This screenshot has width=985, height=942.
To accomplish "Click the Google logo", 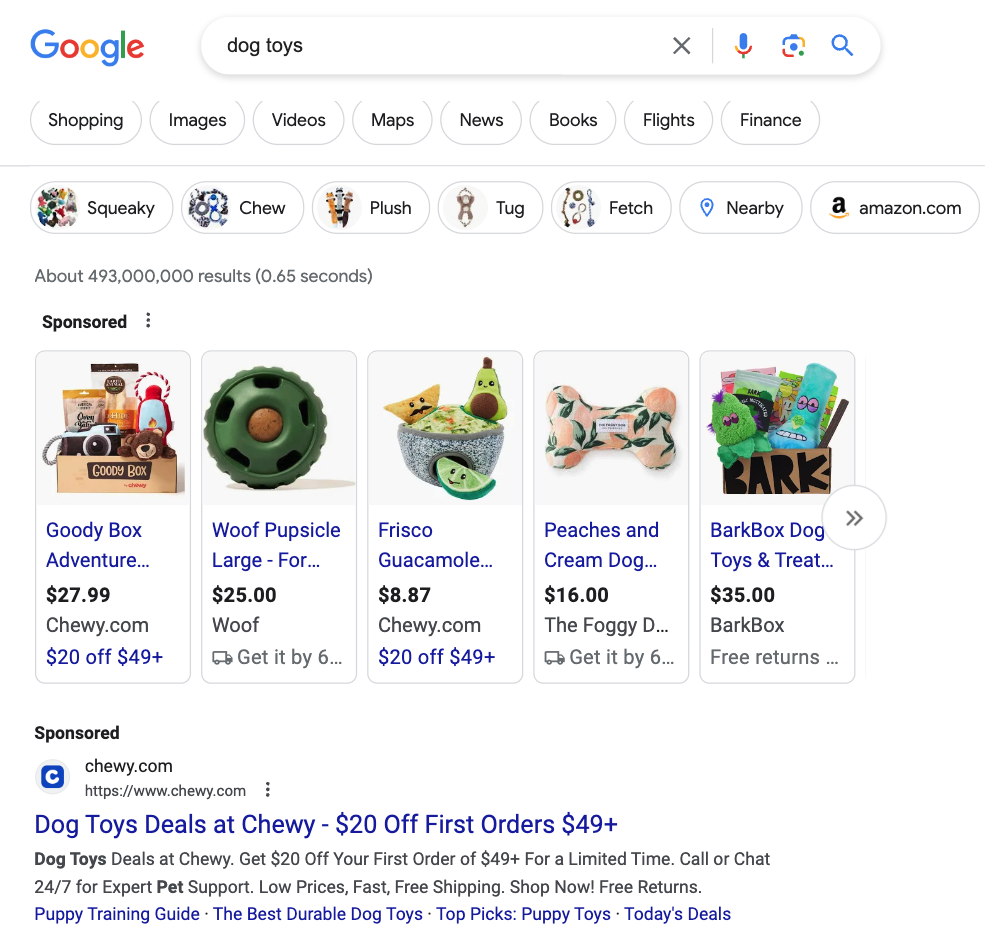I will (87, 47).
